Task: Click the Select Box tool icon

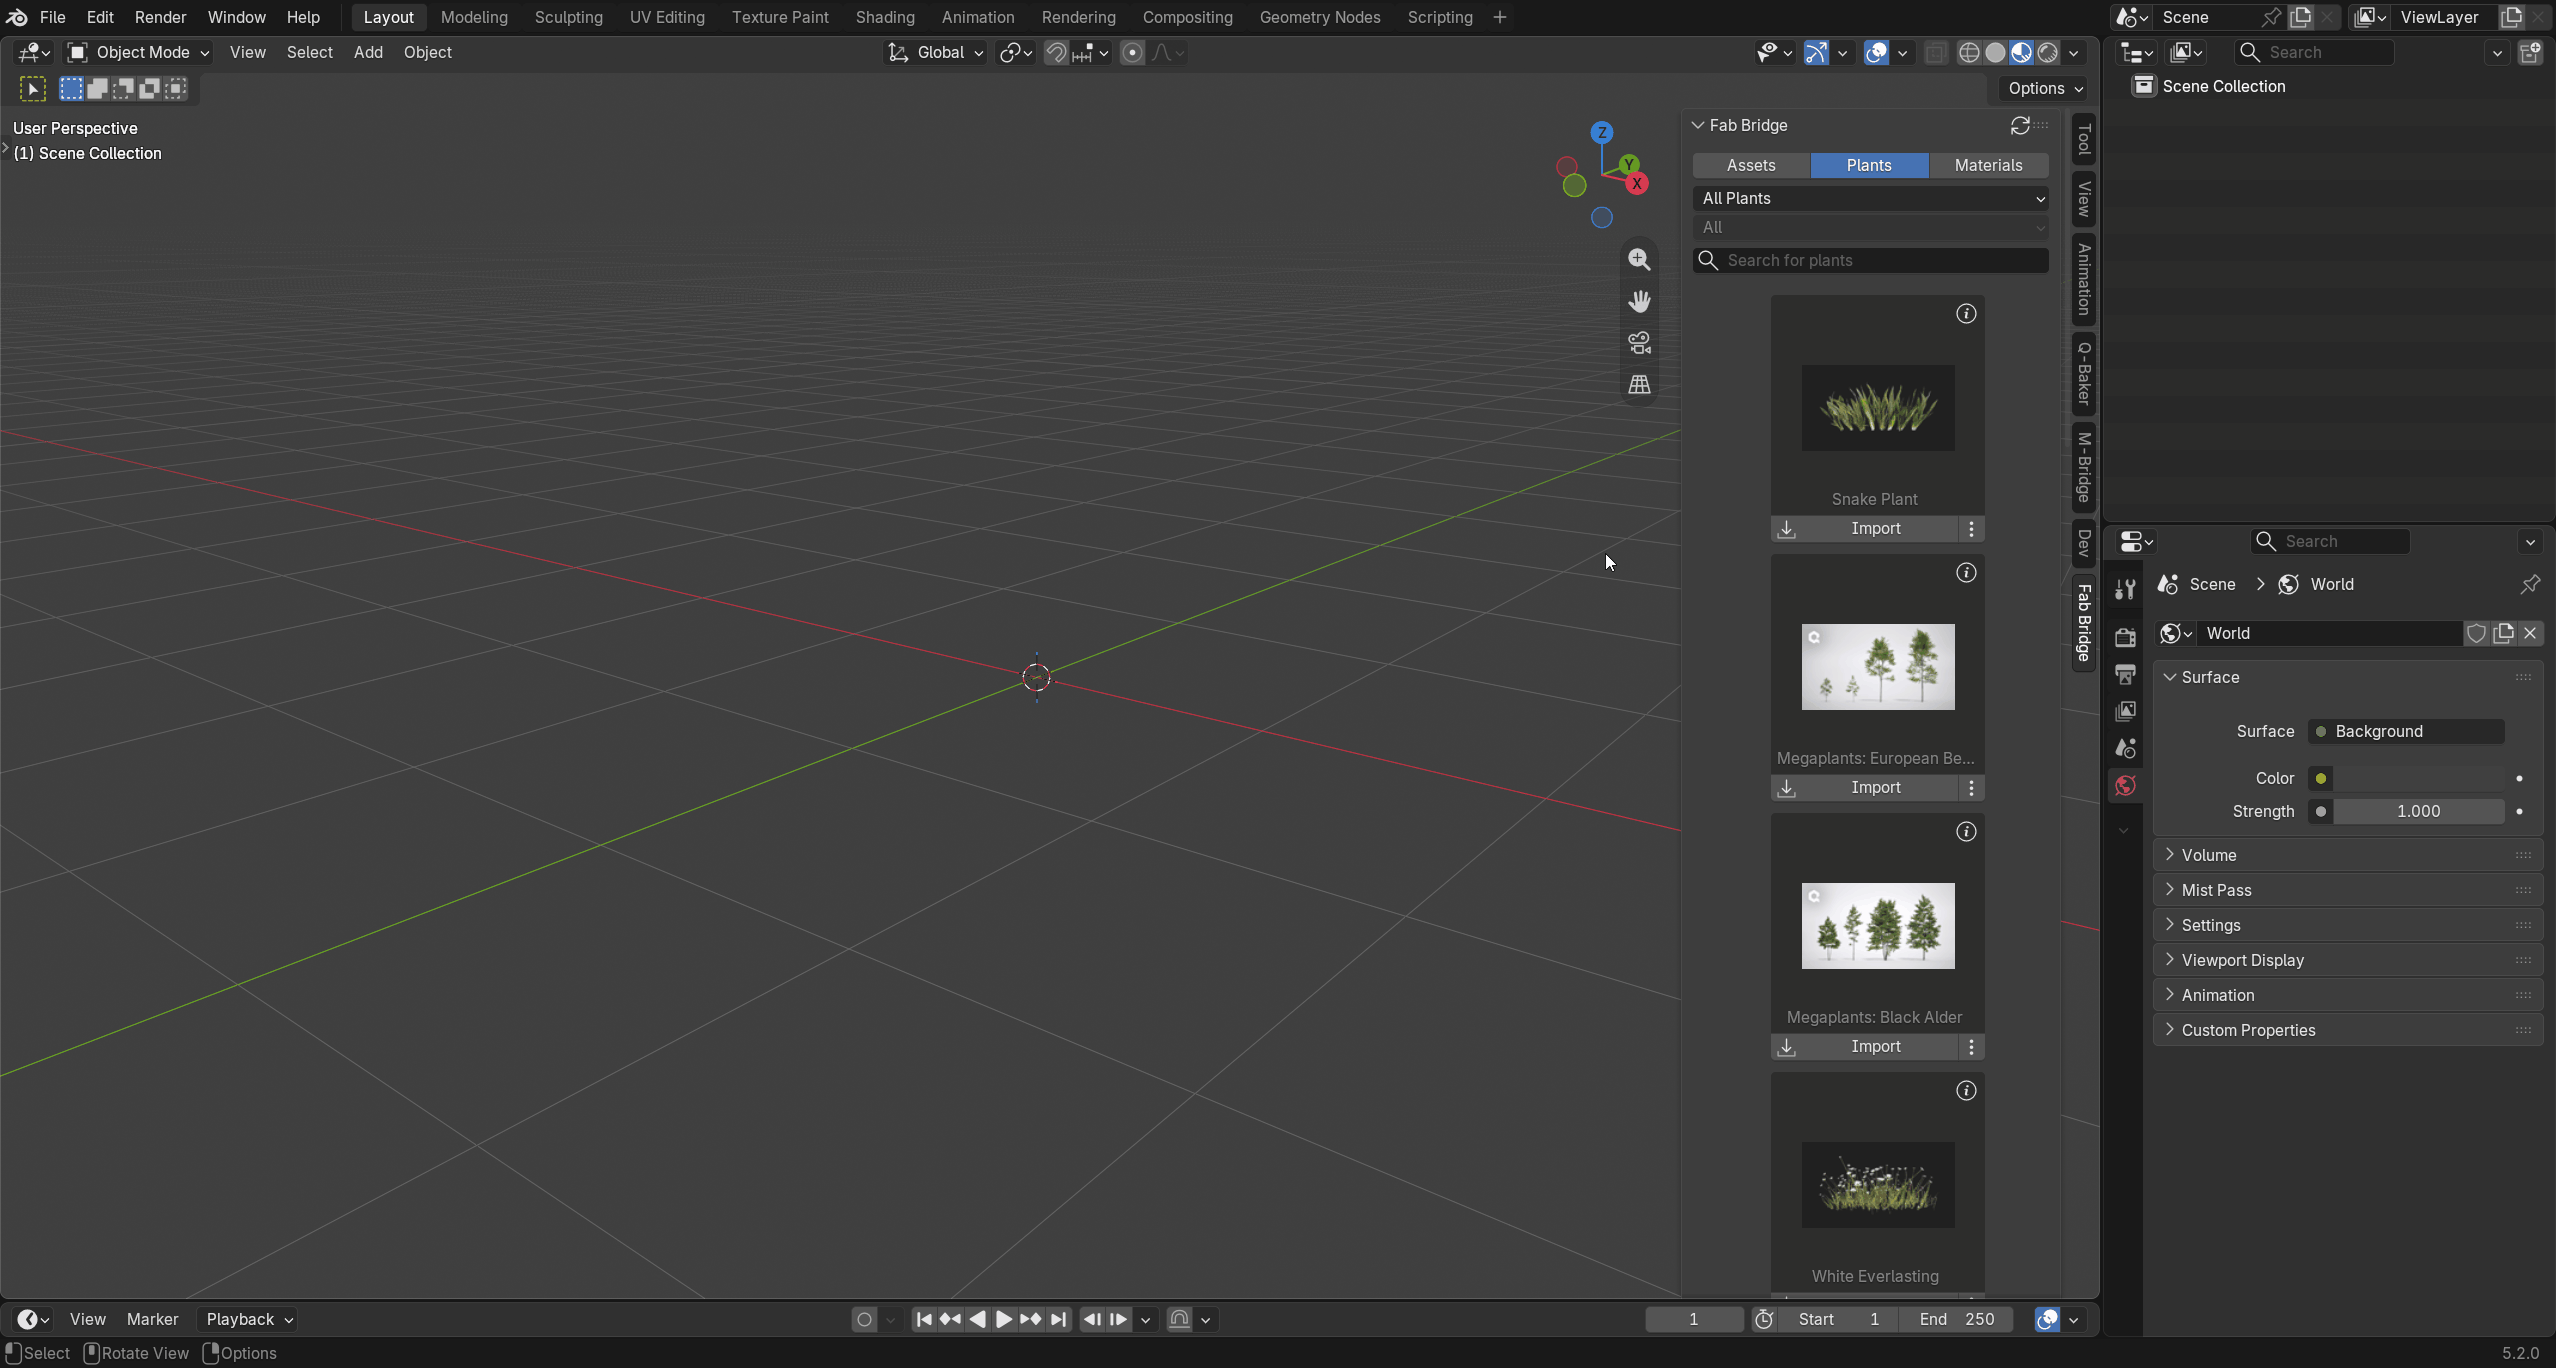Action: (32, 89)
